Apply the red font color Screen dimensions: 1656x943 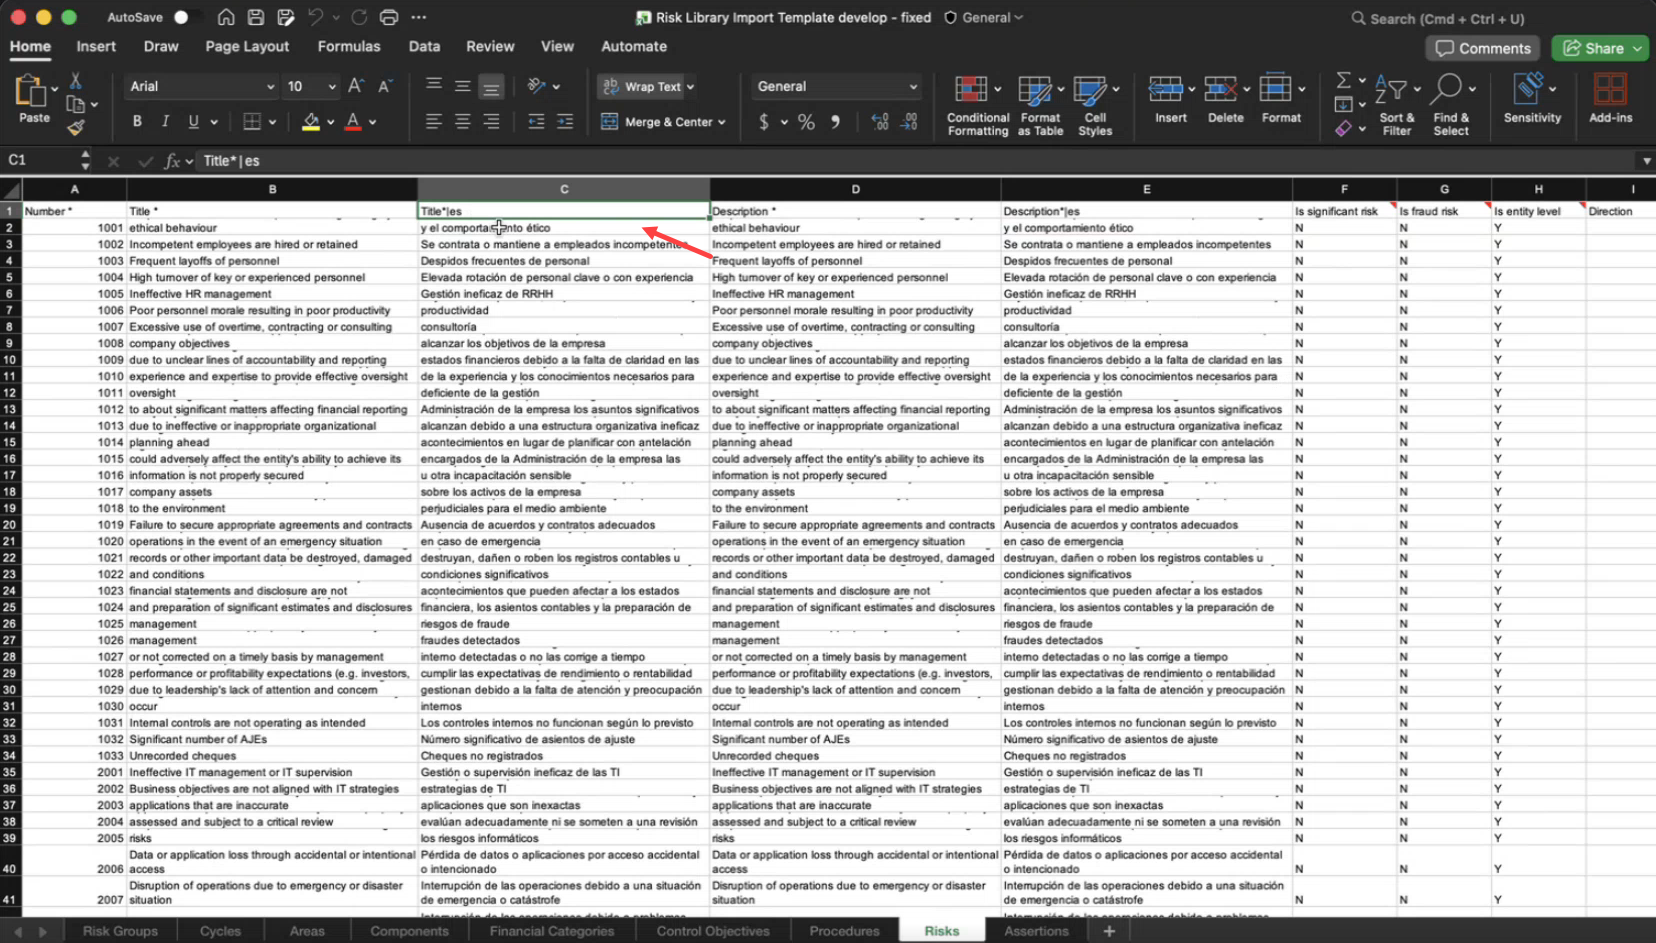point(353,121)
